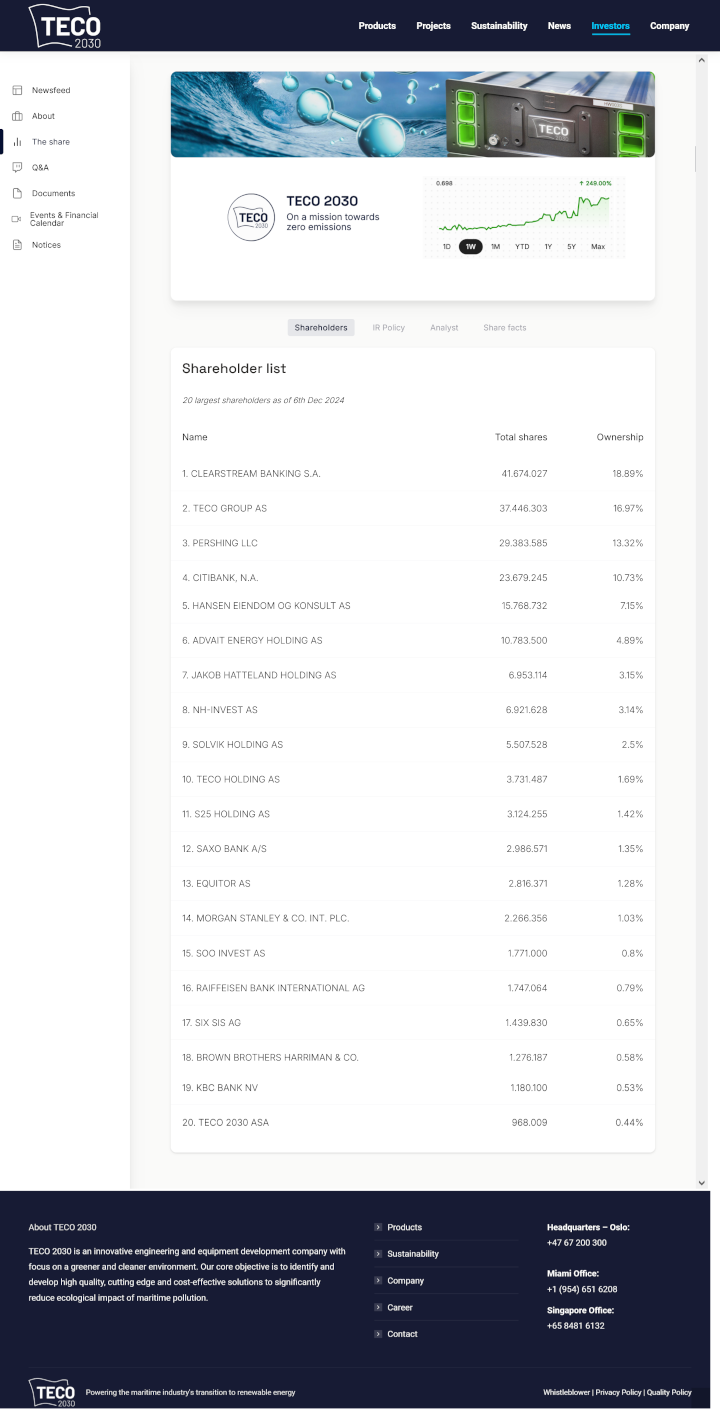Open the Notices document icon
This screenshot has height=1409, width=720.
(x=17, y=245)
